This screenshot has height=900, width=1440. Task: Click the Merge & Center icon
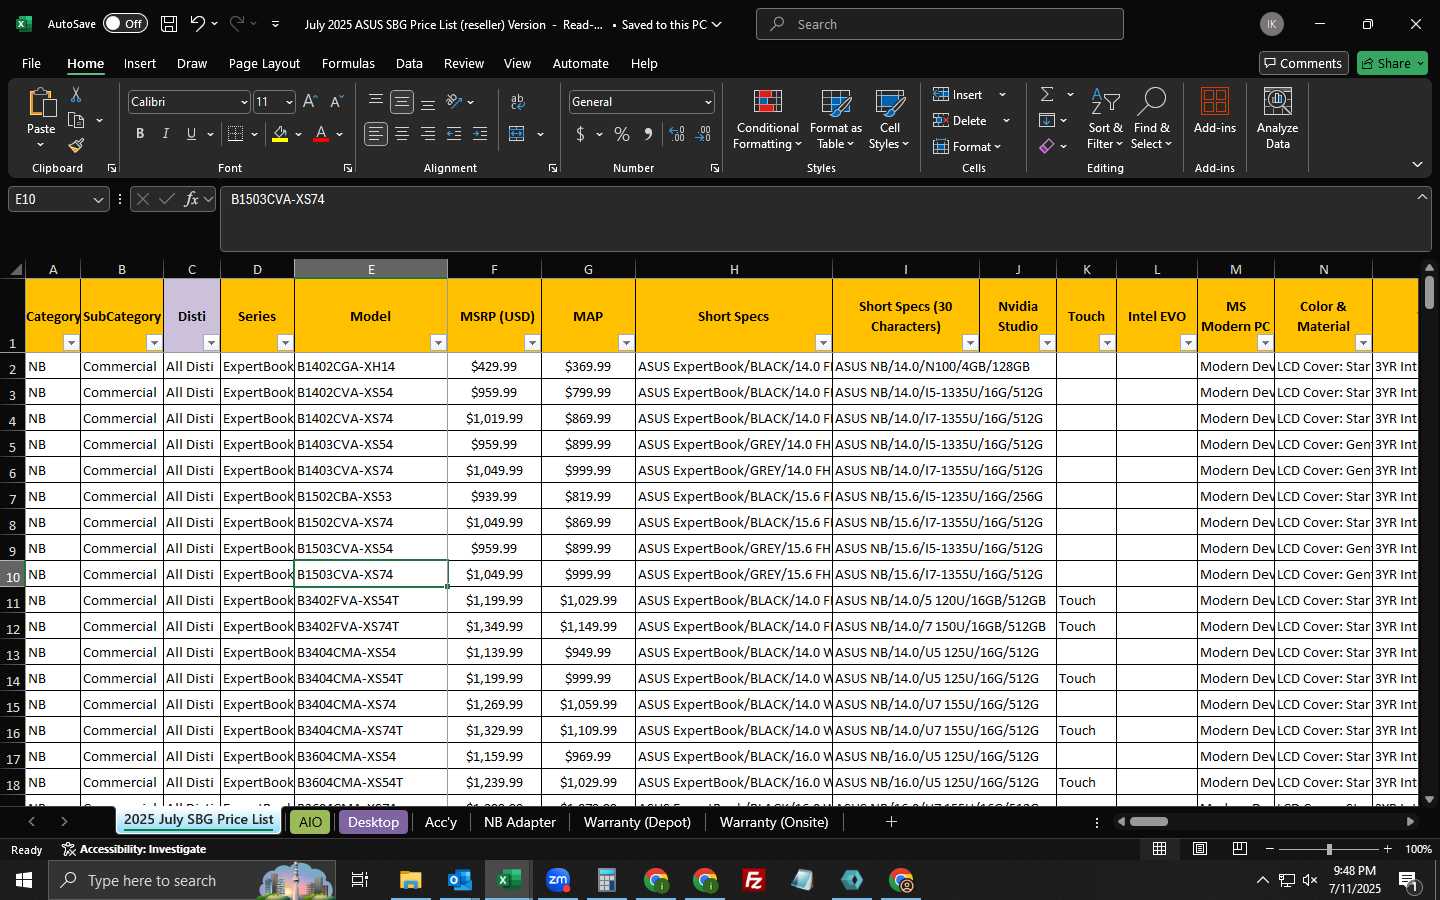[x=517, y=134]
